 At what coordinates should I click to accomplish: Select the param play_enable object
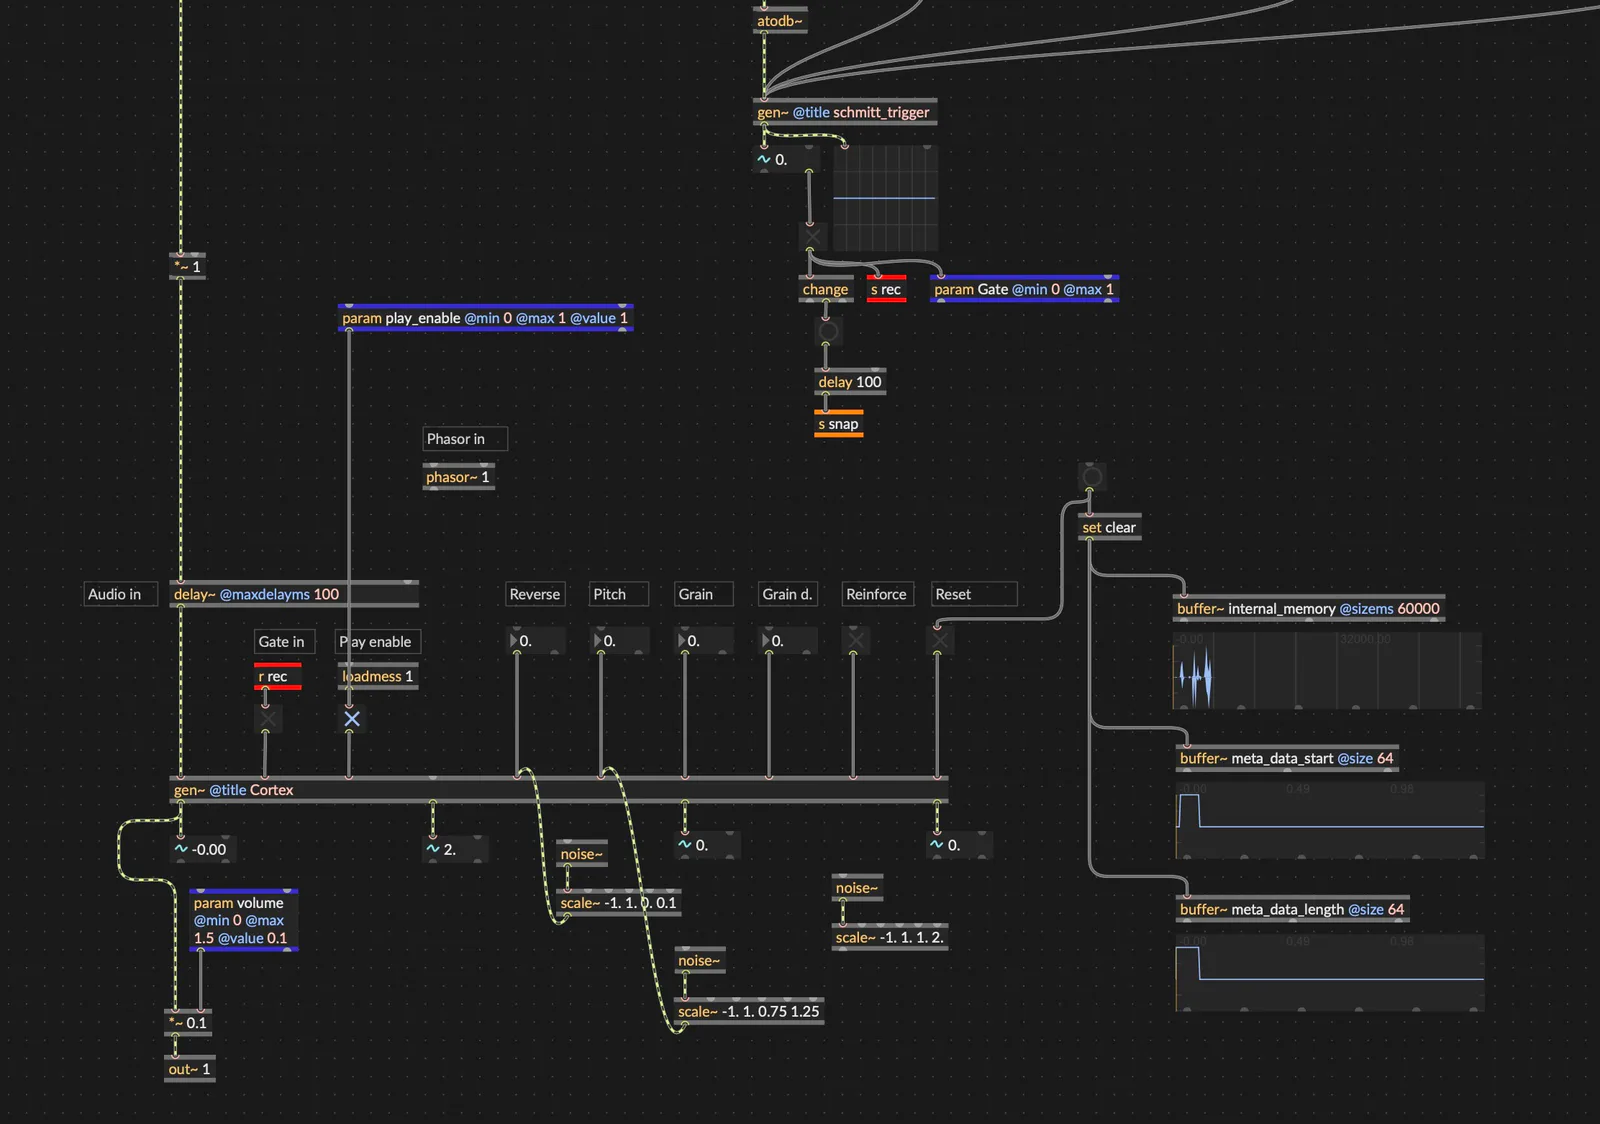pyautogui.click(x=485, y=318)
